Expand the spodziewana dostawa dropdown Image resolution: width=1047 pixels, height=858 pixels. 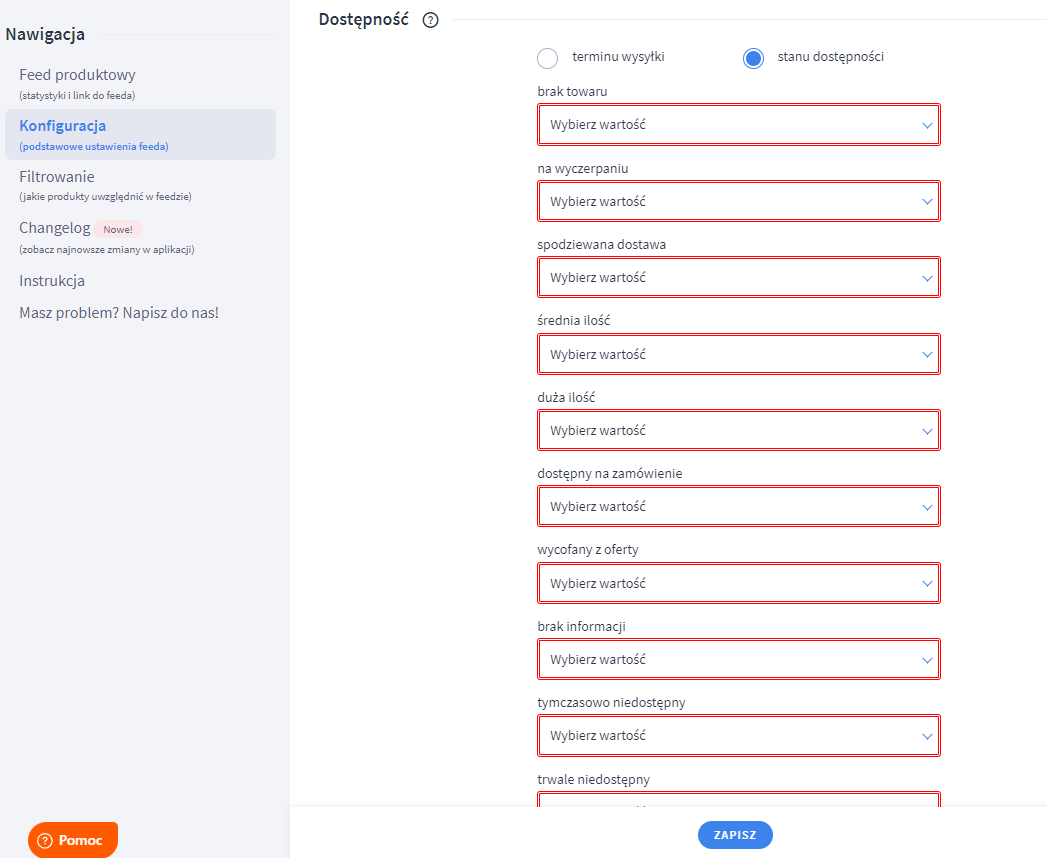coord(738,278)
